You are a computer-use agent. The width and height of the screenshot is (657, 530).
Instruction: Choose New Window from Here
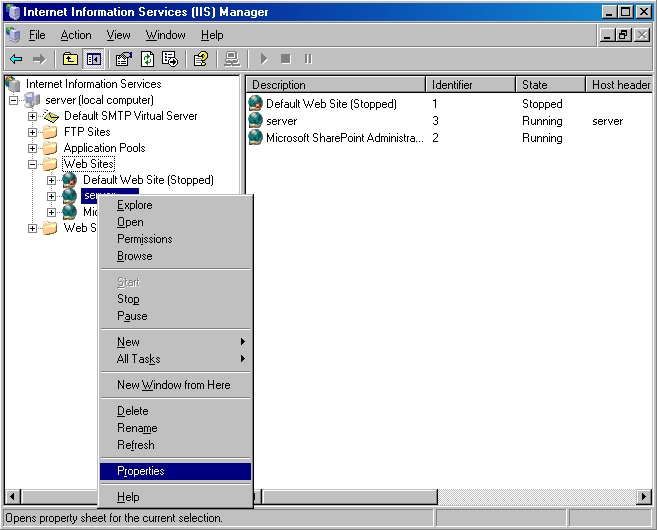click(175, 385)
